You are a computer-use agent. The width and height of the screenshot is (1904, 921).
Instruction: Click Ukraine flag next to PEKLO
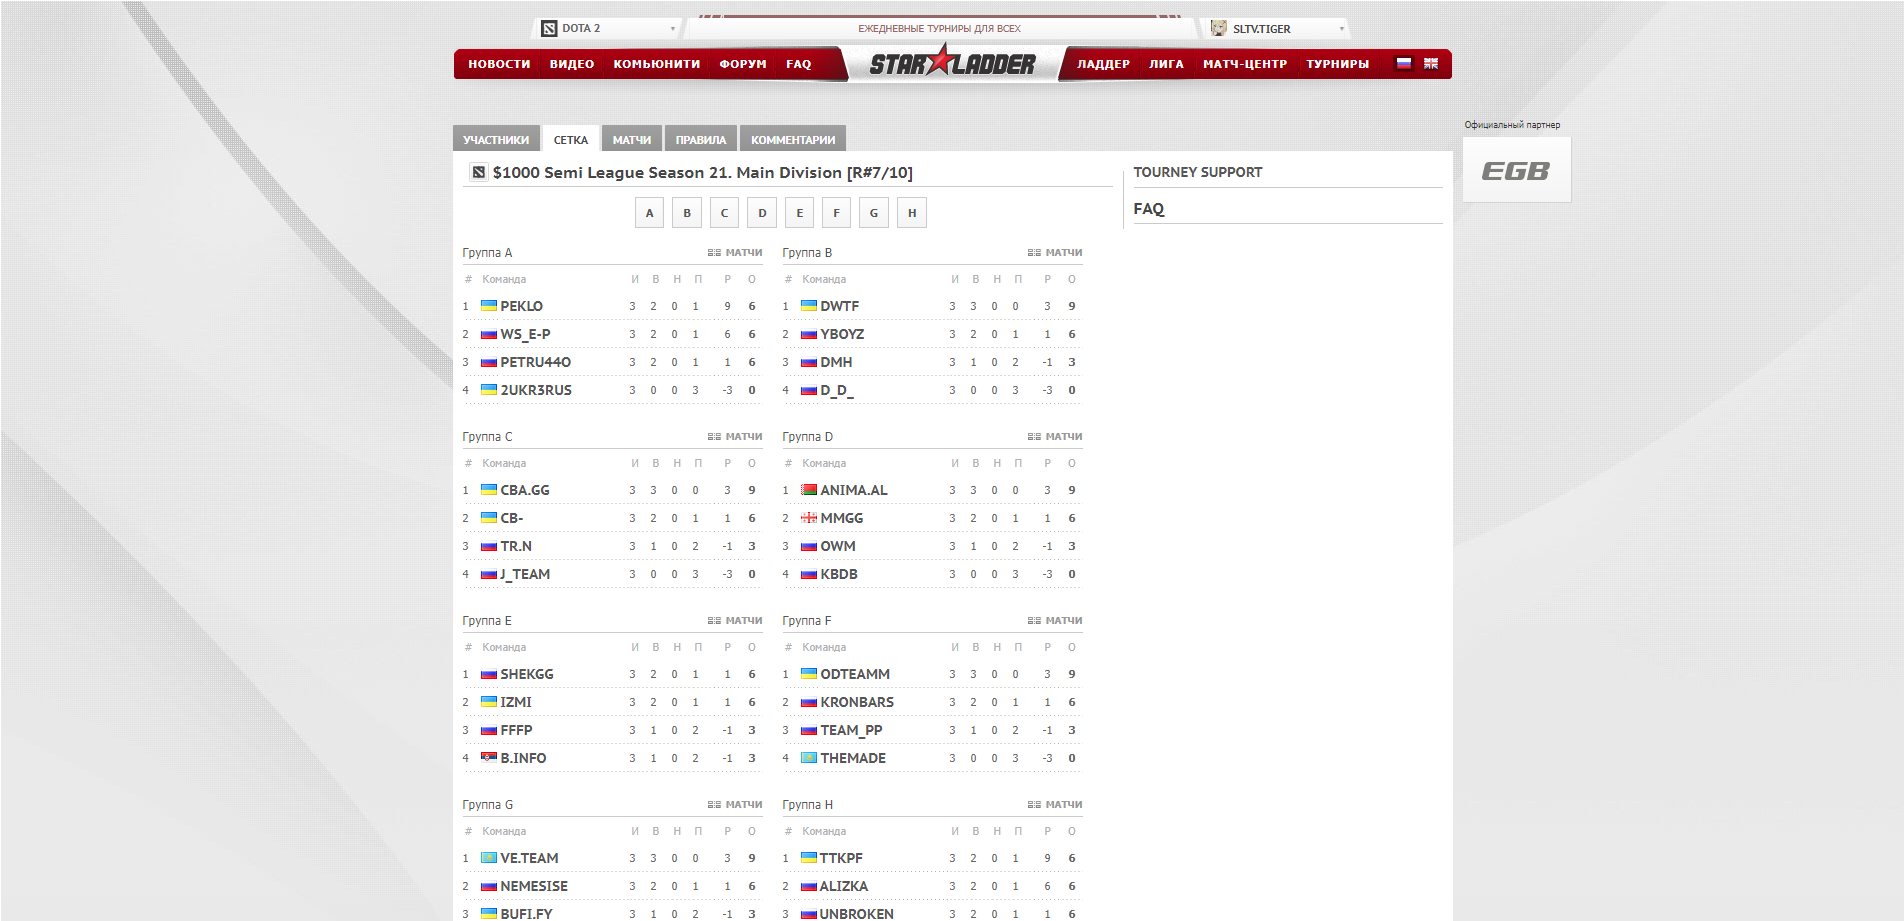tap(489, 306)
